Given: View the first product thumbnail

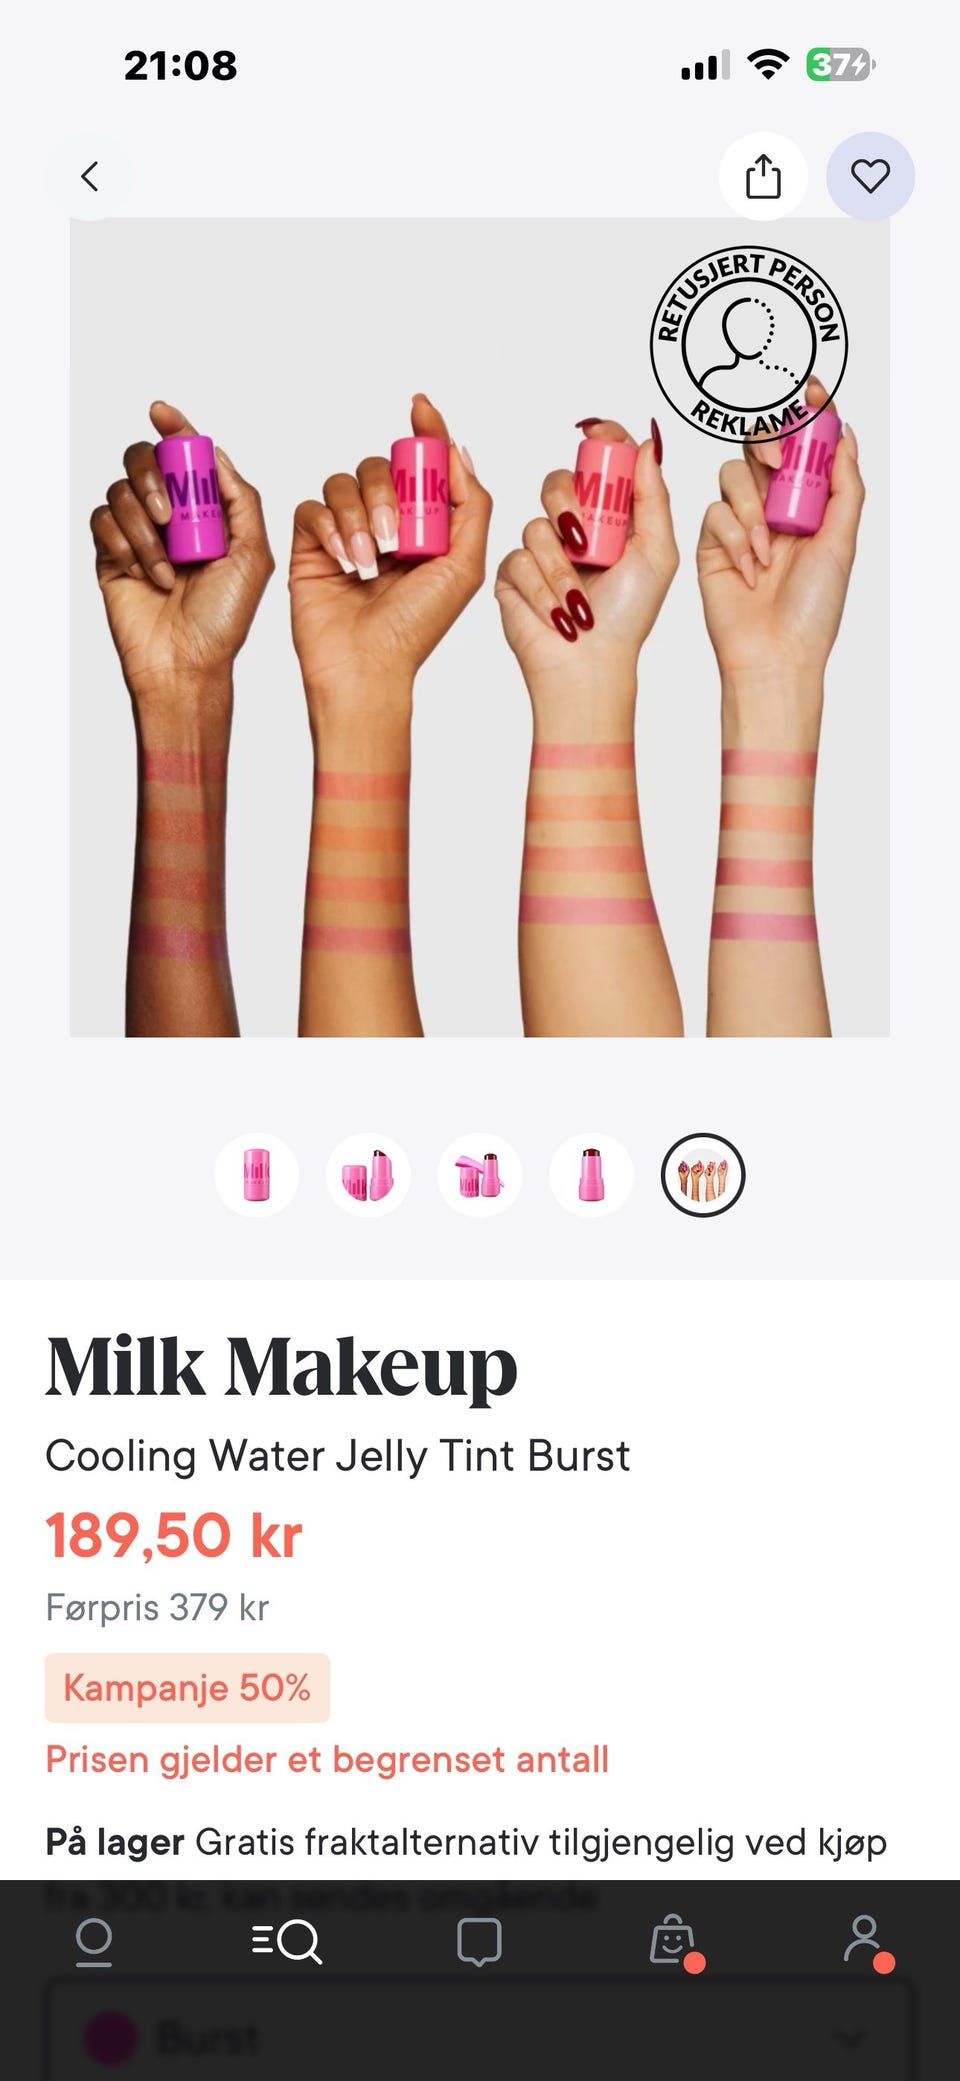Looking at the screenshot, I should (256, 1175).
